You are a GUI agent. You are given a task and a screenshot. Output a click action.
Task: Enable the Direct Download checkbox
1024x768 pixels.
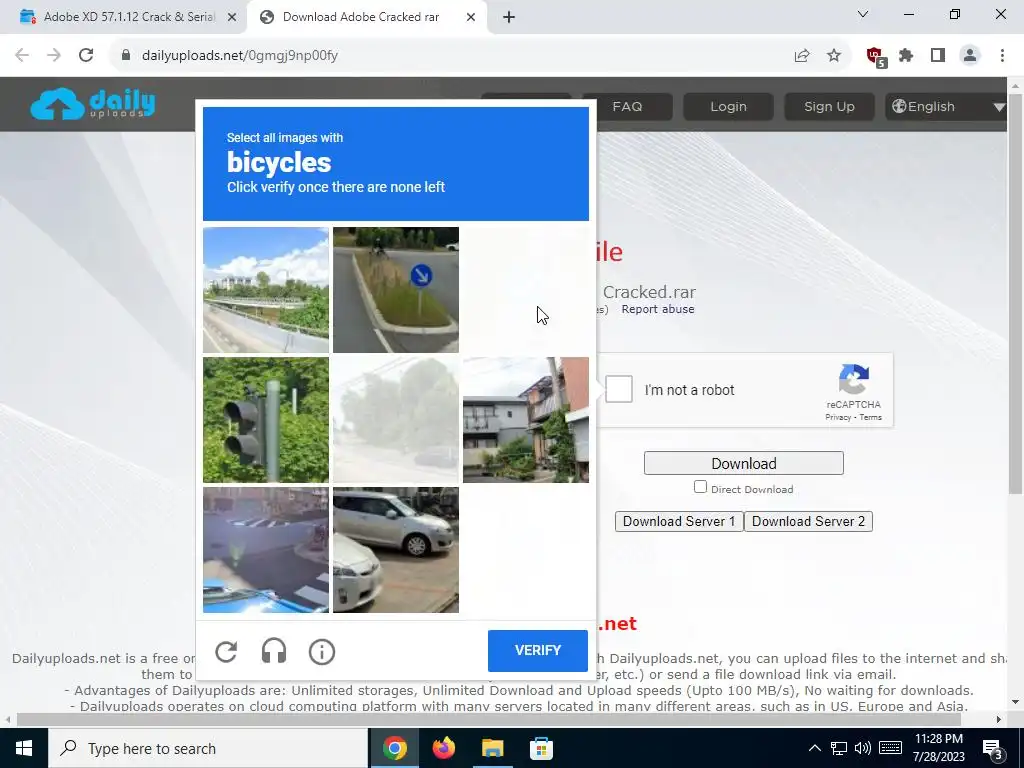click(x=700, y=487)
